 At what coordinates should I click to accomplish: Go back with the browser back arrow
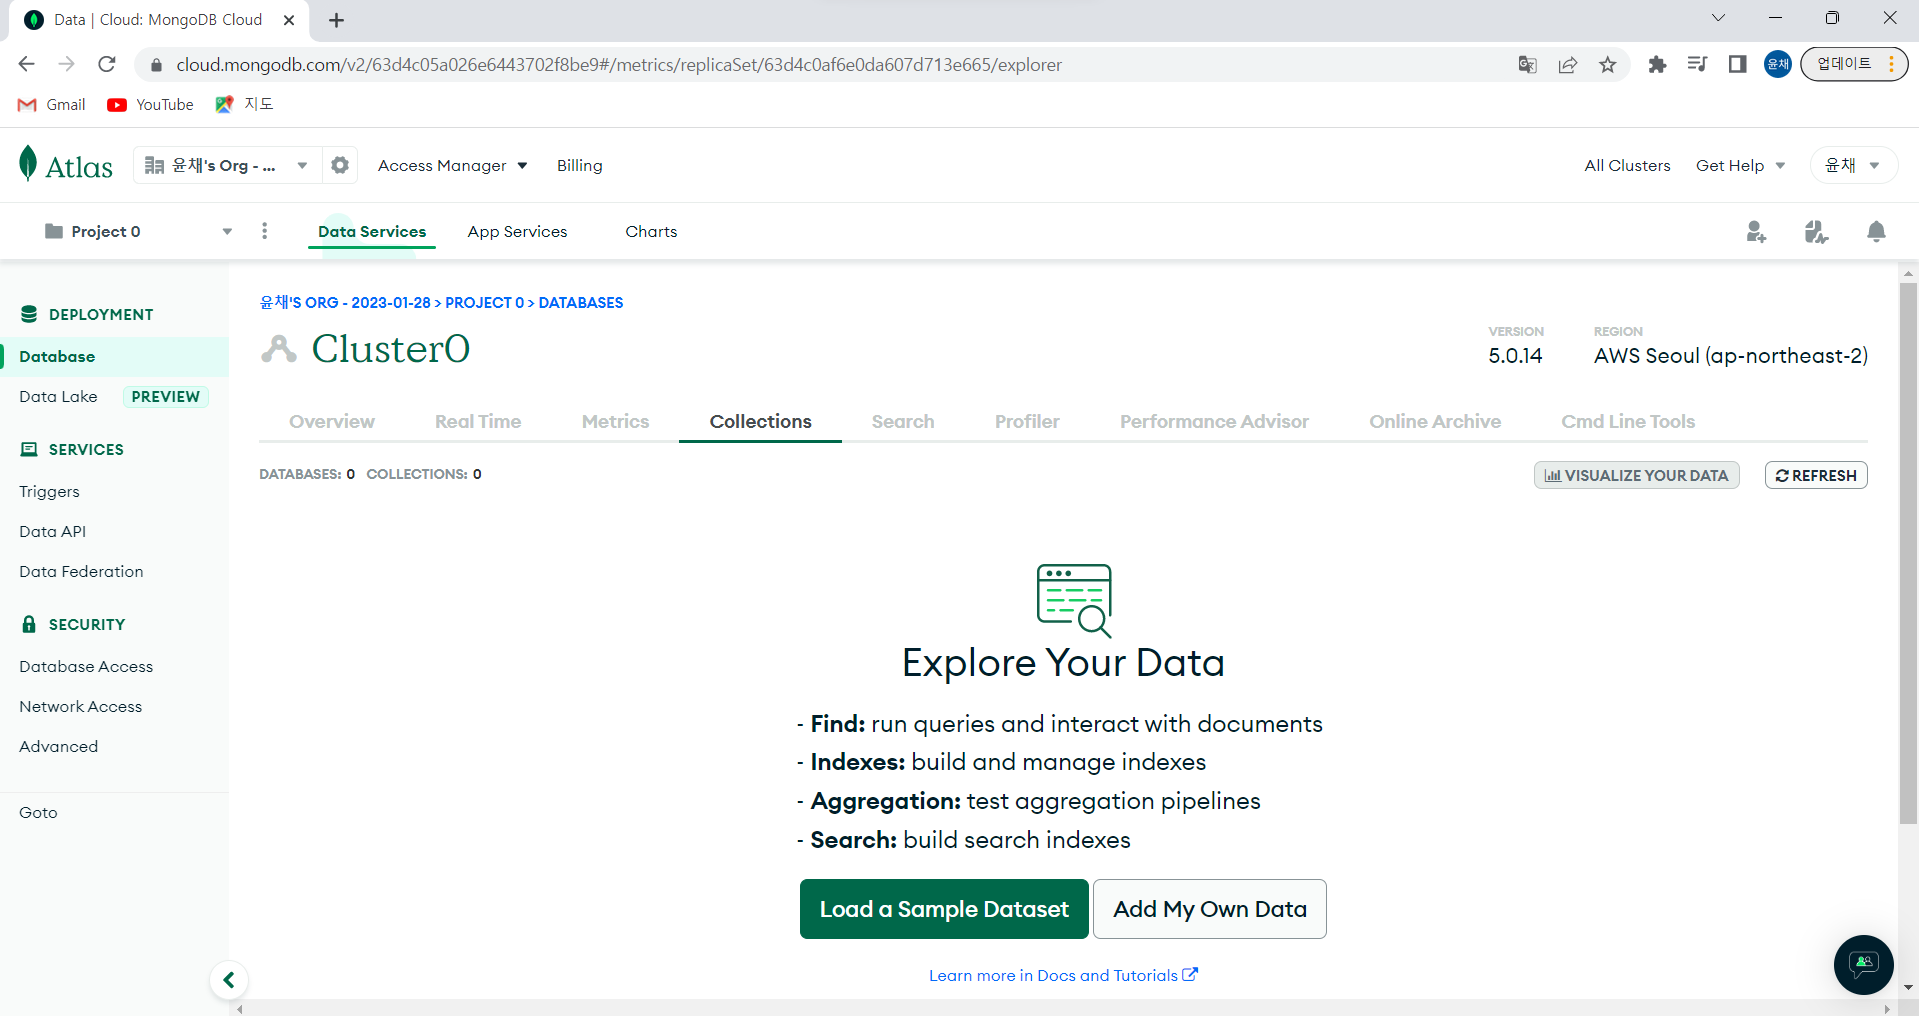coord(27,65)
